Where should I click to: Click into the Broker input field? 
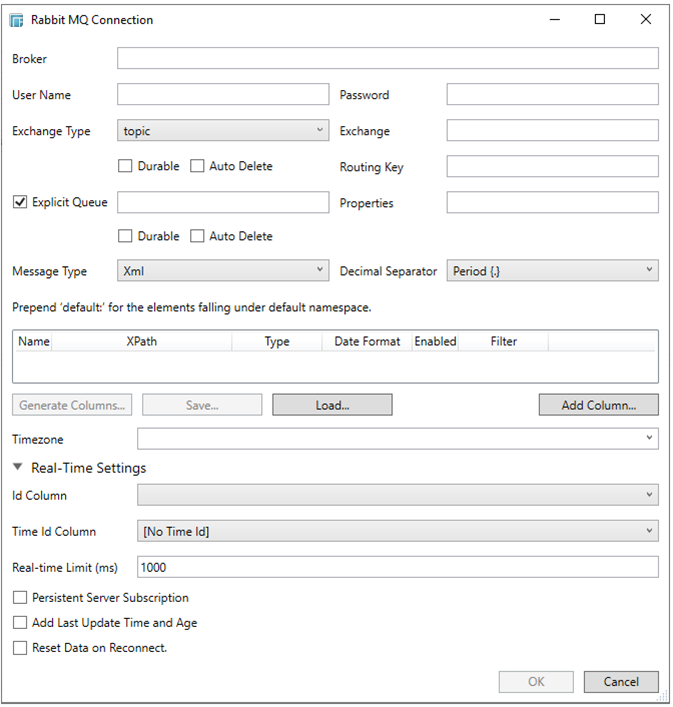388,58
